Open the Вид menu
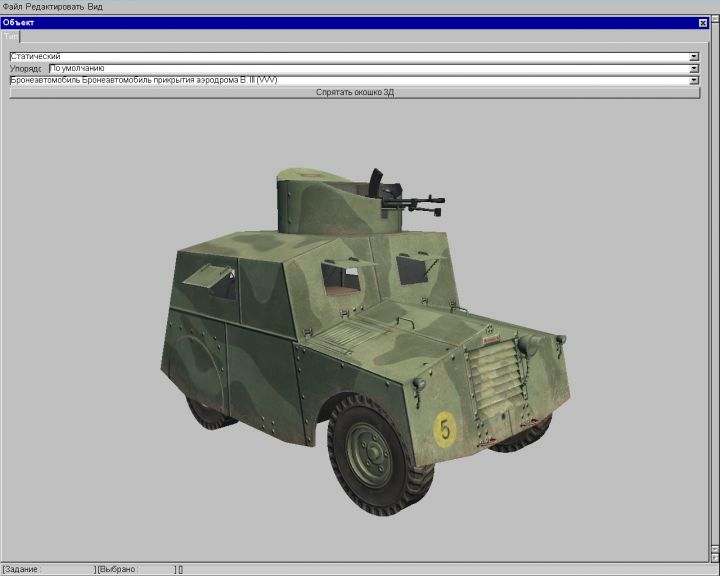 [x=97, y=7]
